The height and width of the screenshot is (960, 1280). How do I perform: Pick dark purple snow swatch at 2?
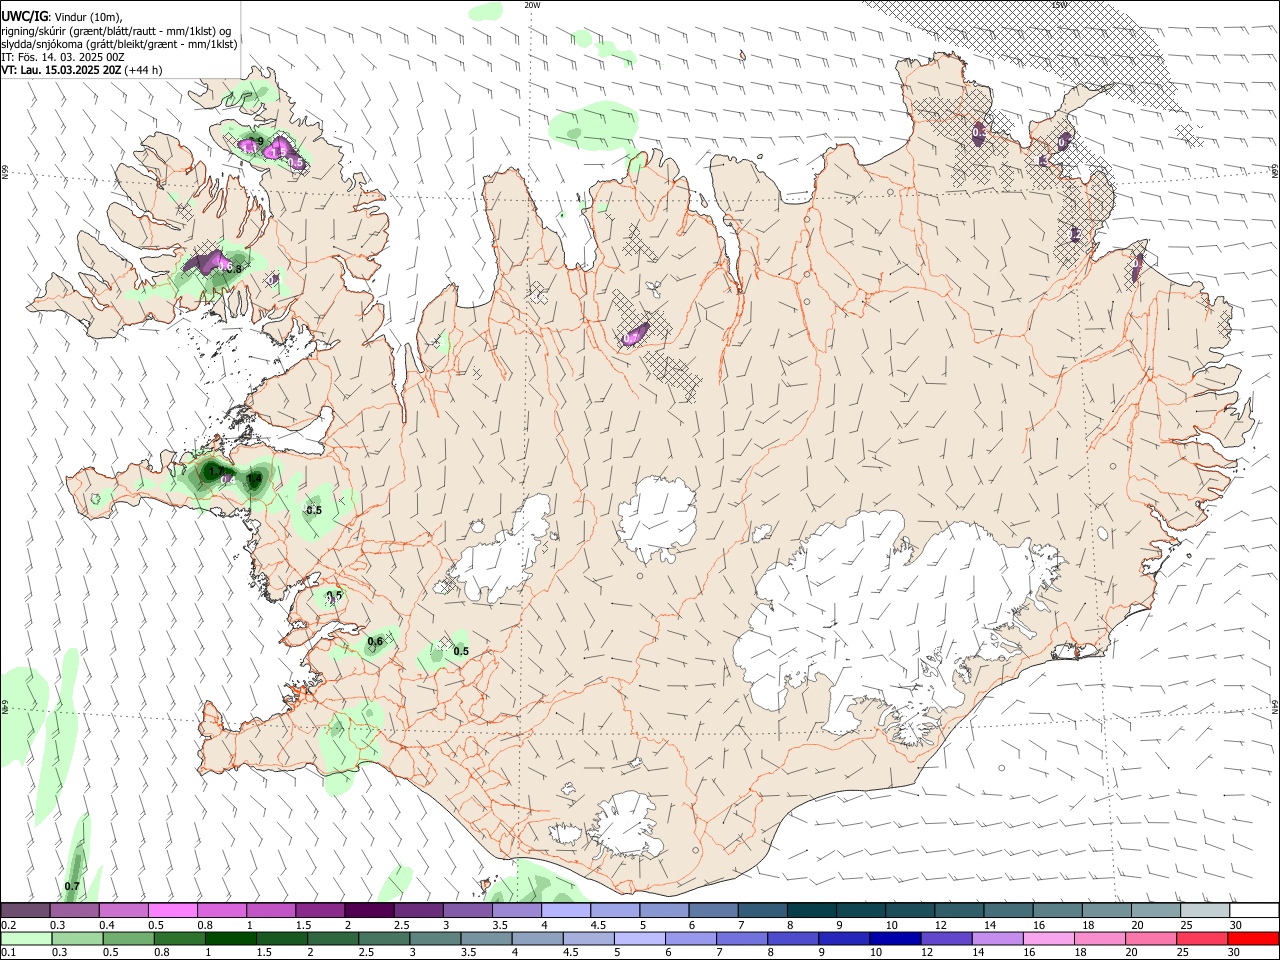pos(369,911)
